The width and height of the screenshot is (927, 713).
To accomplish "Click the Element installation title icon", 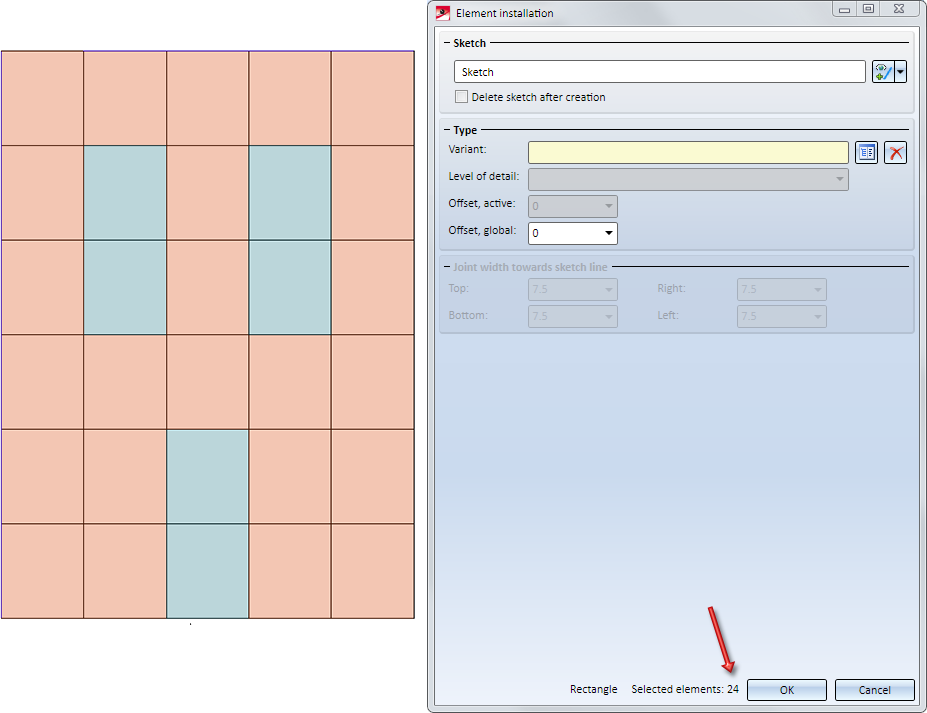I will click(443, 13).
